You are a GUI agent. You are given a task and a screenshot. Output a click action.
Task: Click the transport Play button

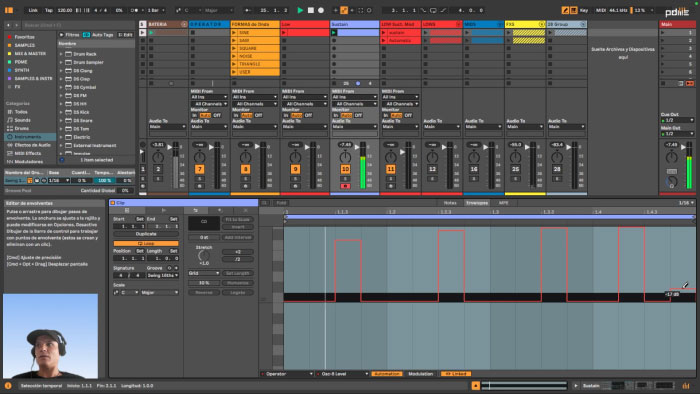pos(300,10)
